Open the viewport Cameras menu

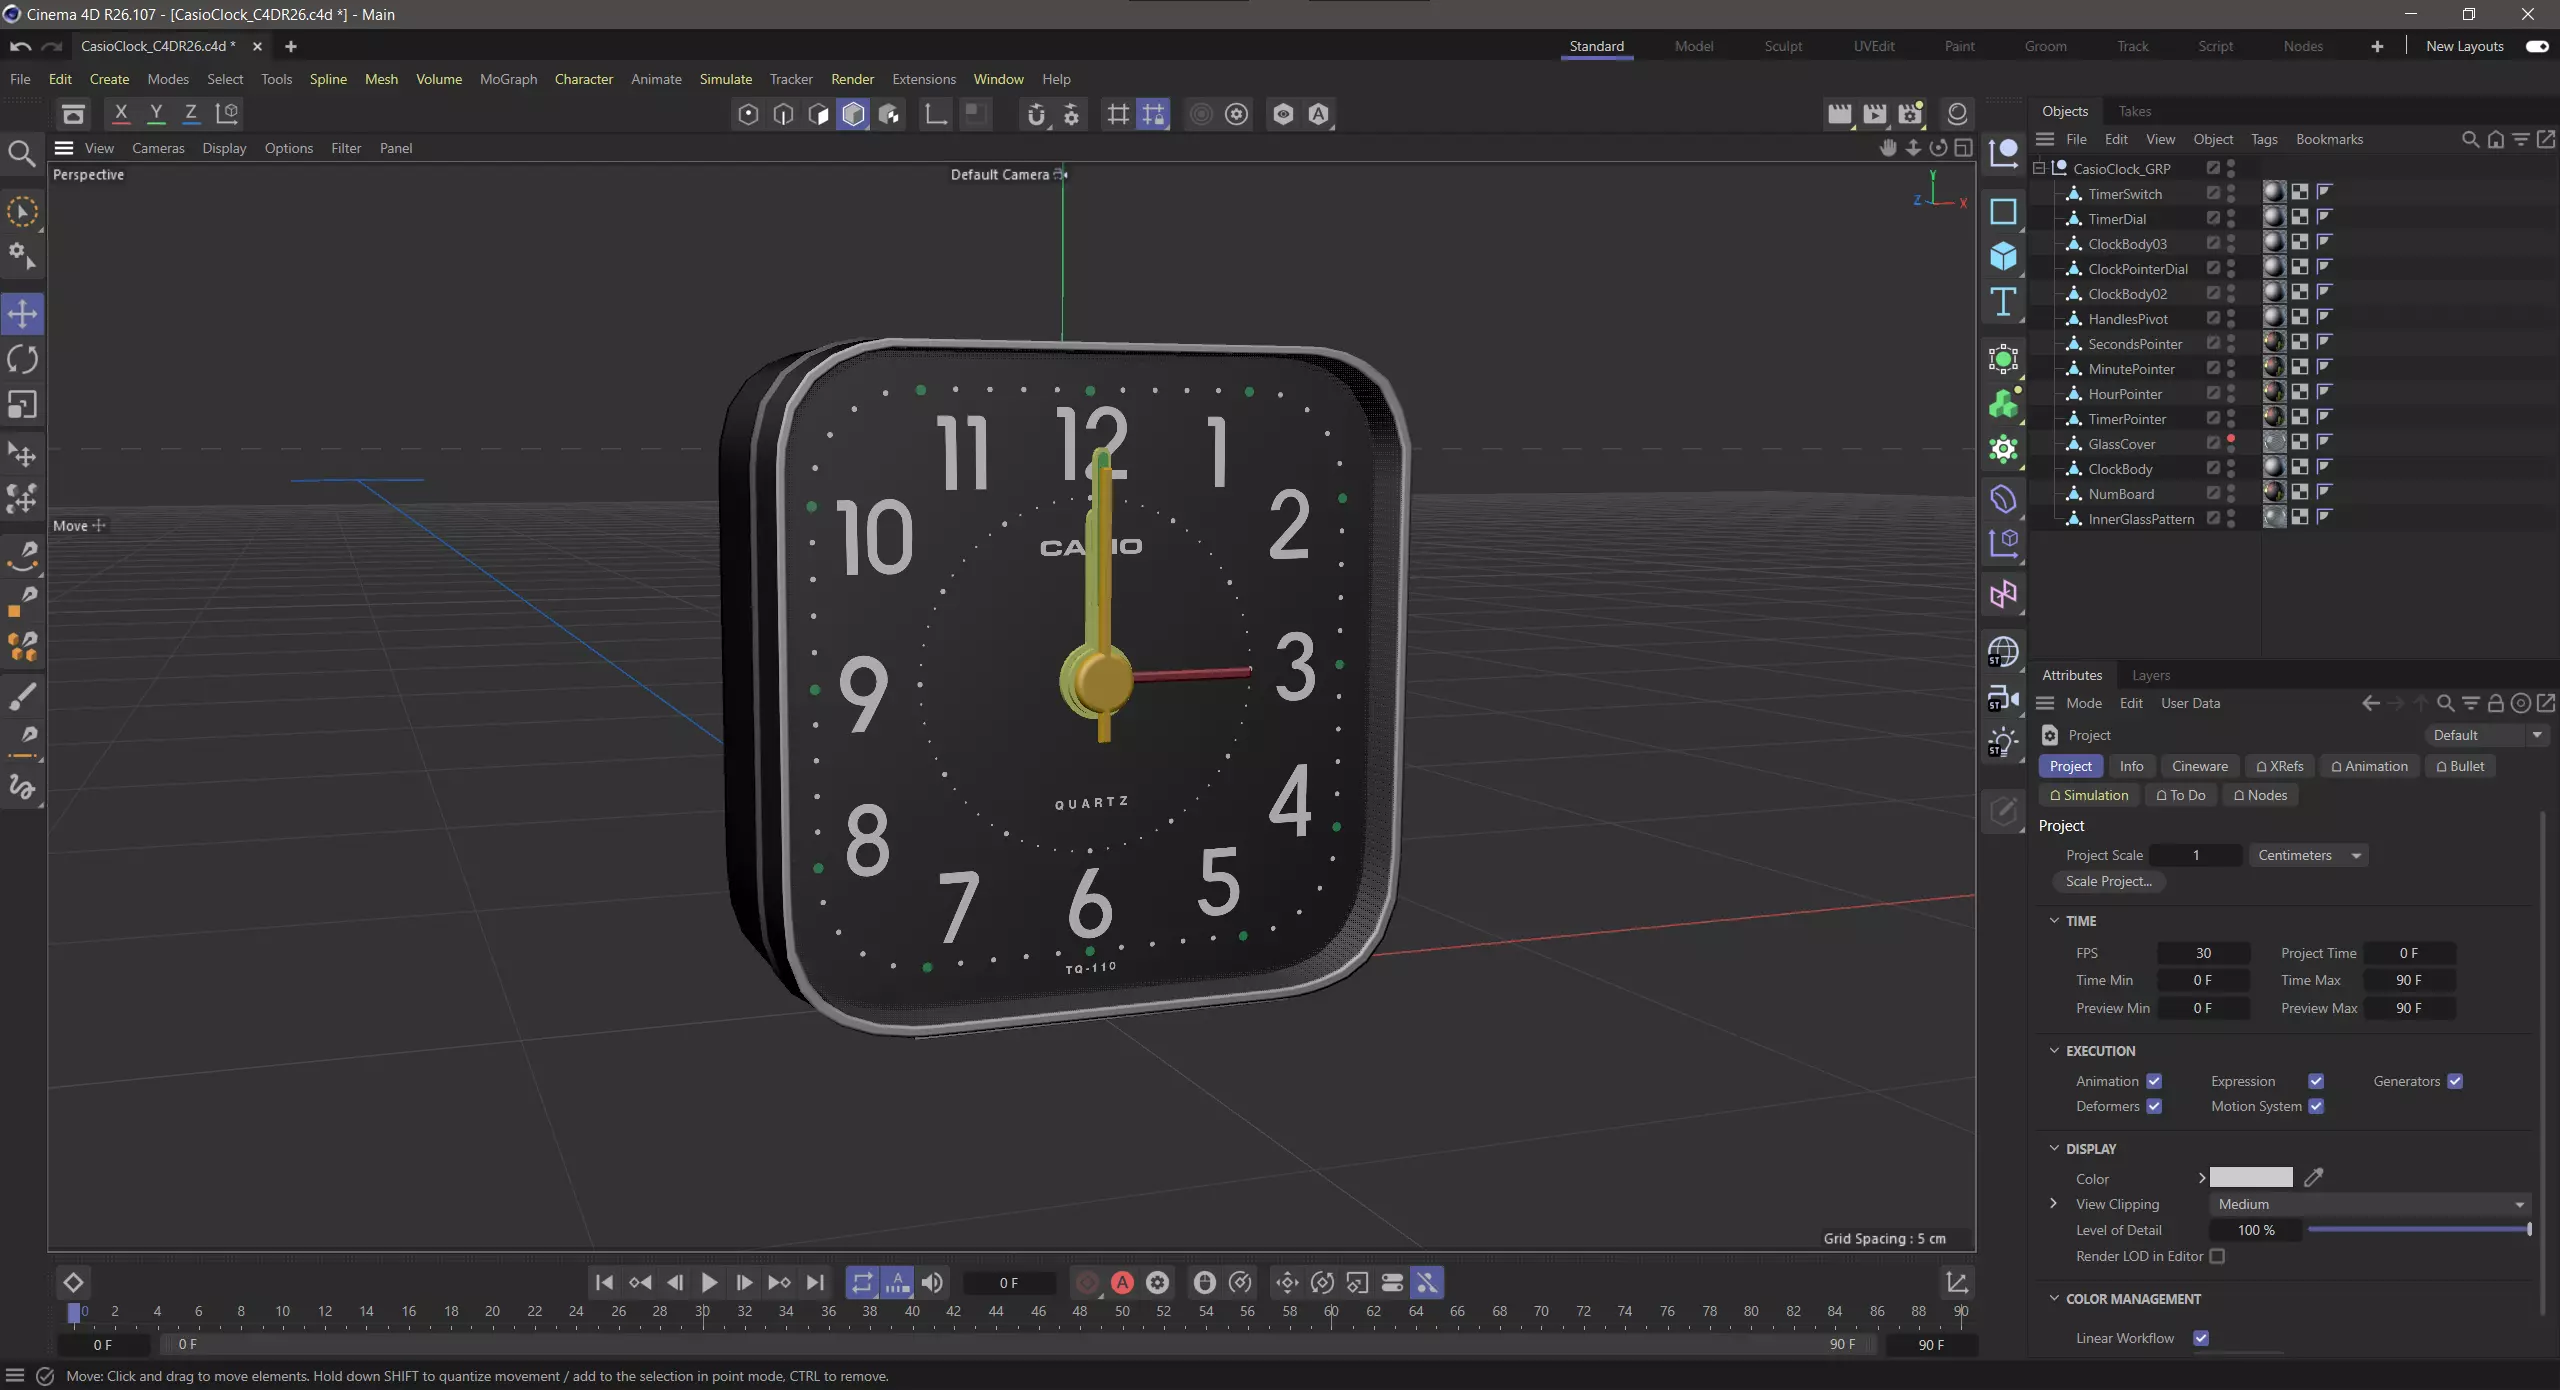158,148
